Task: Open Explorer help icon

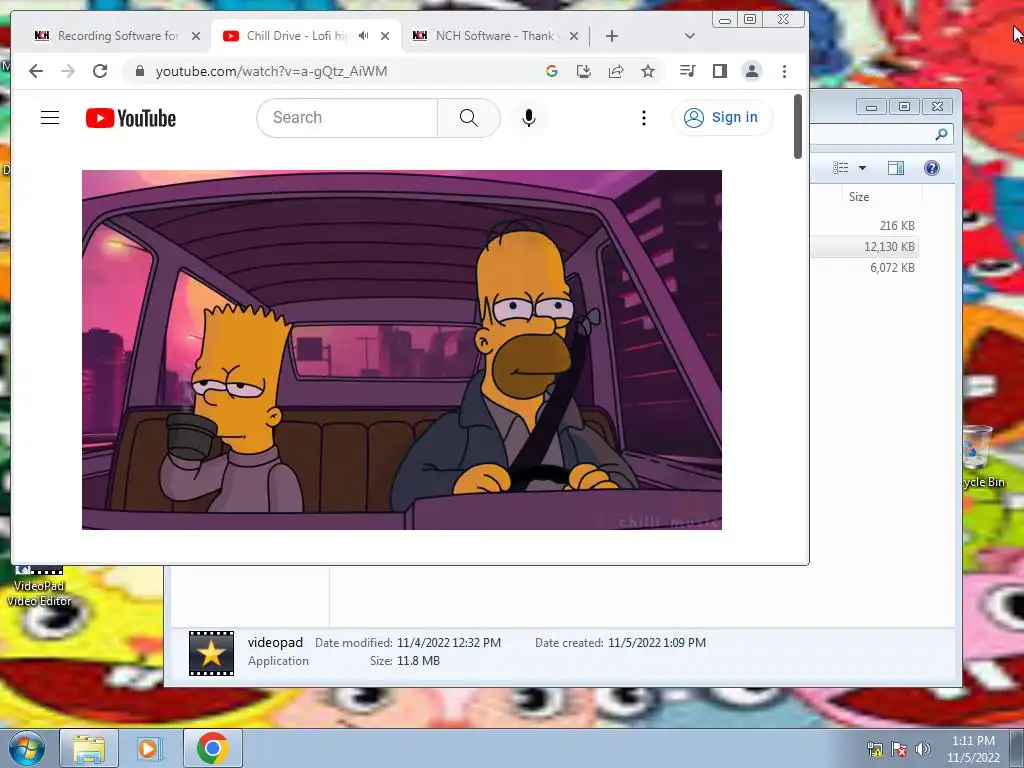Action: pos(932,168)
